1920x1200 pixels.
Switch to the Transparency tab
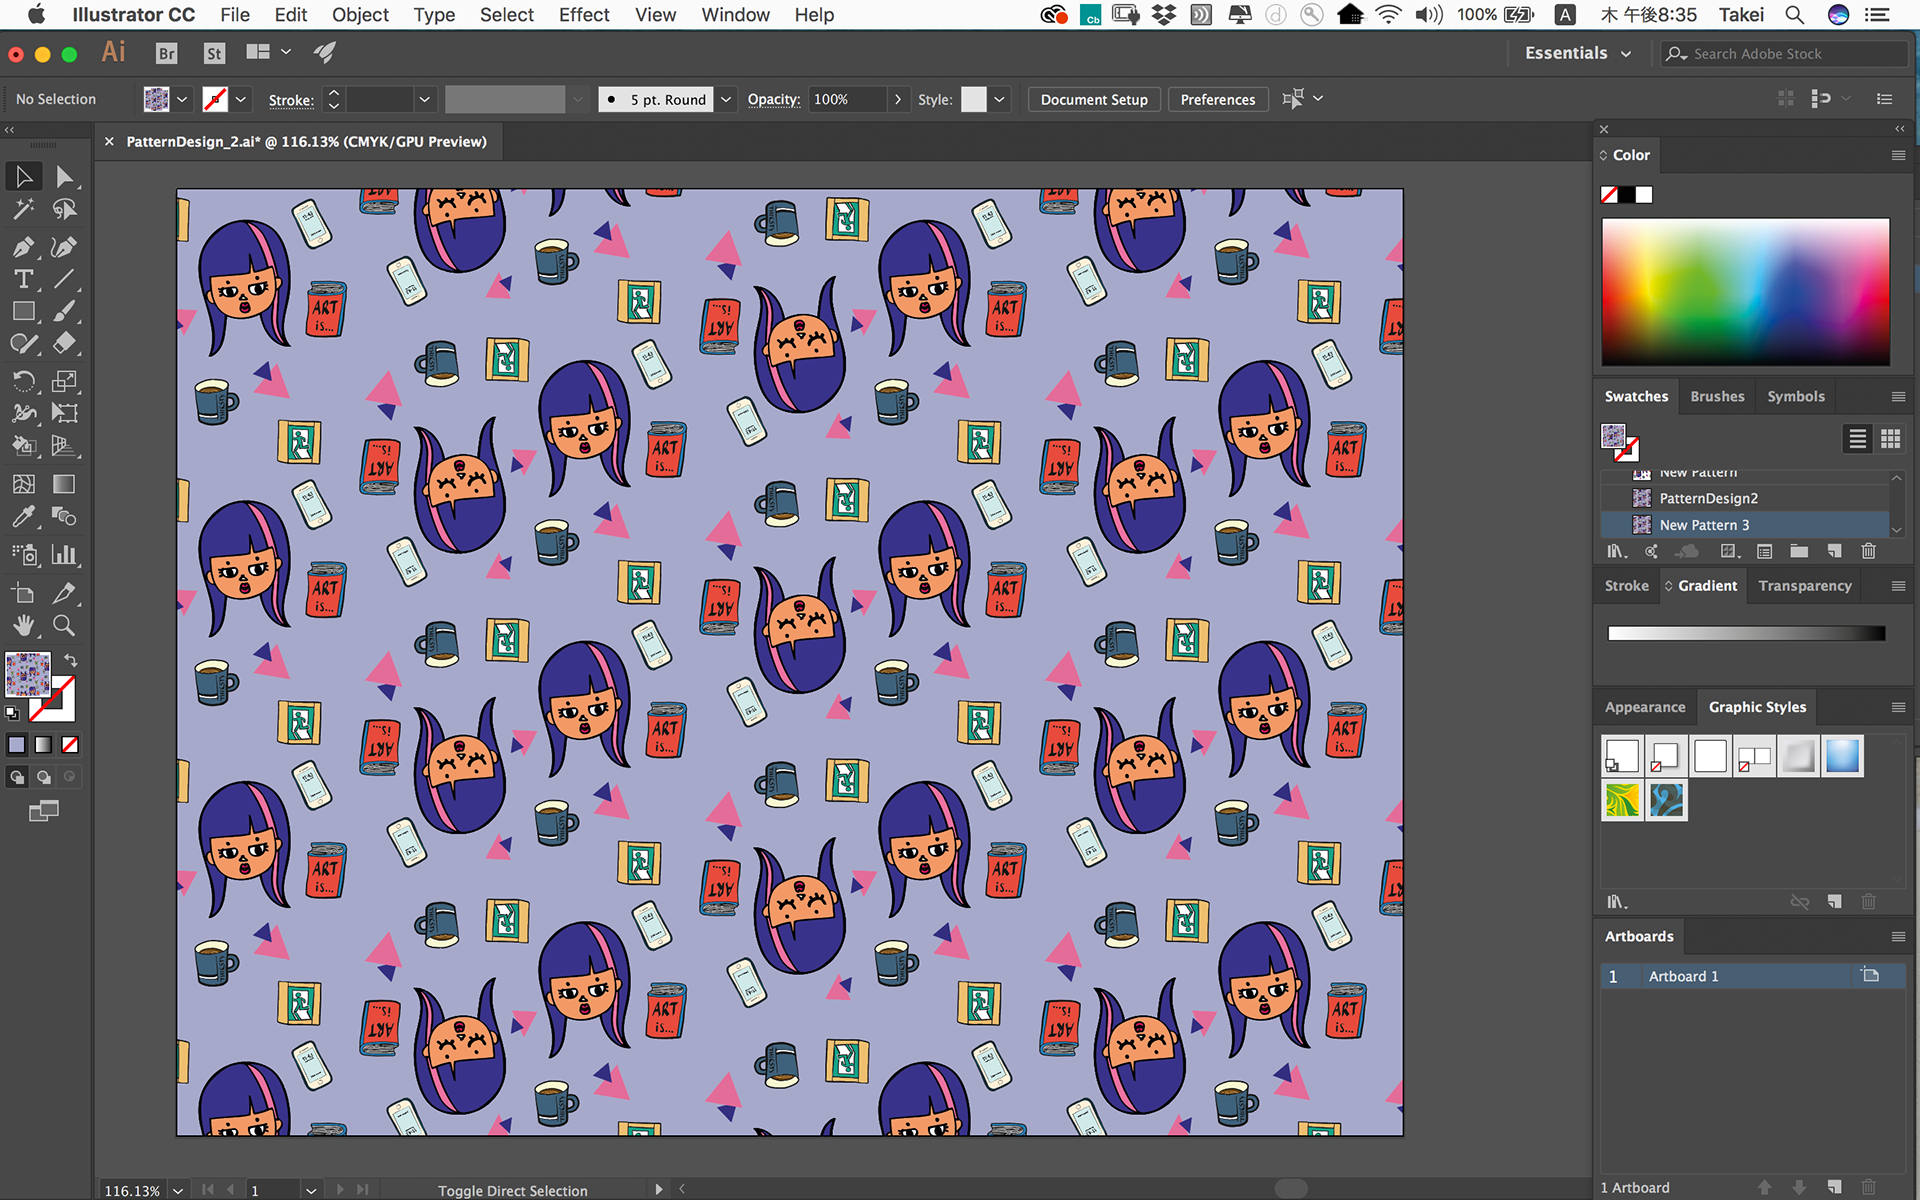pos(1804,586)
